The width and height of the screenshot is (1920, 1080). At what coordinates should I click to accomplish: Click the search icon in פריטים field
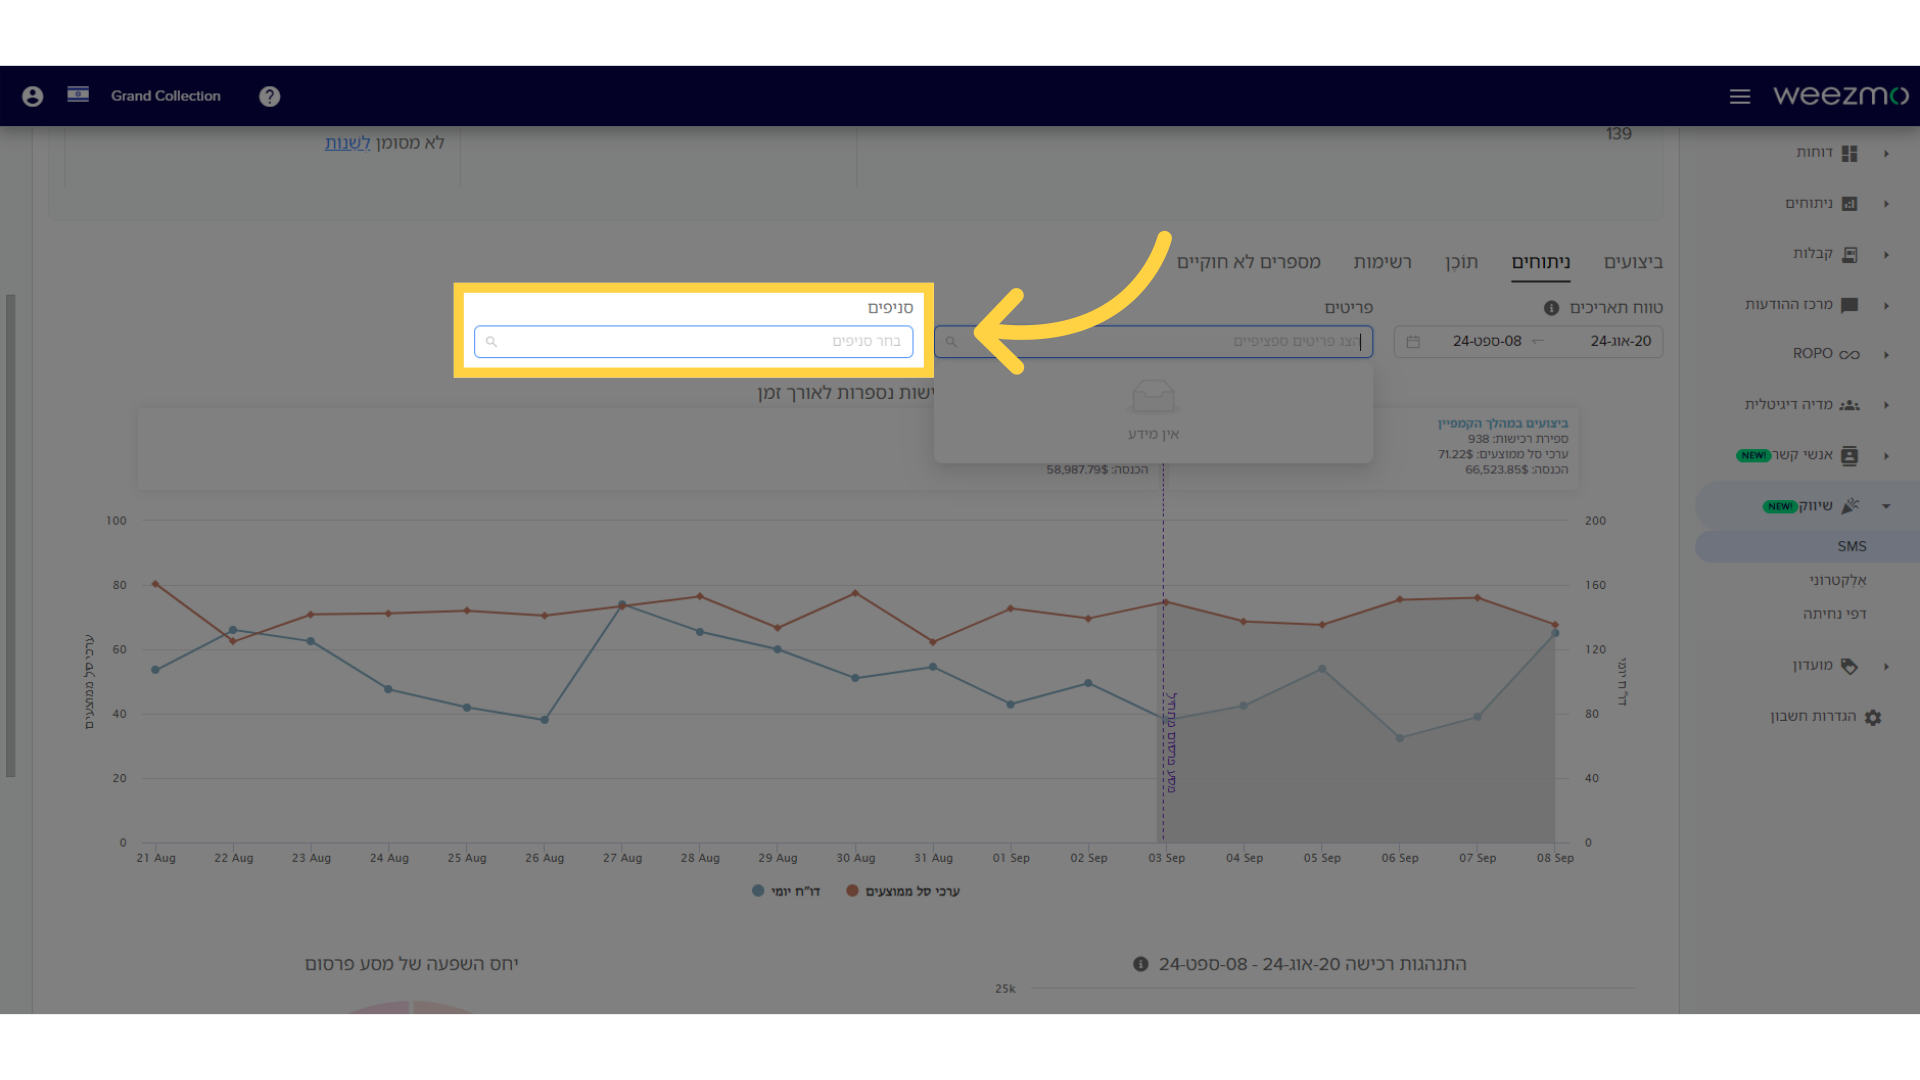[951, 342]
